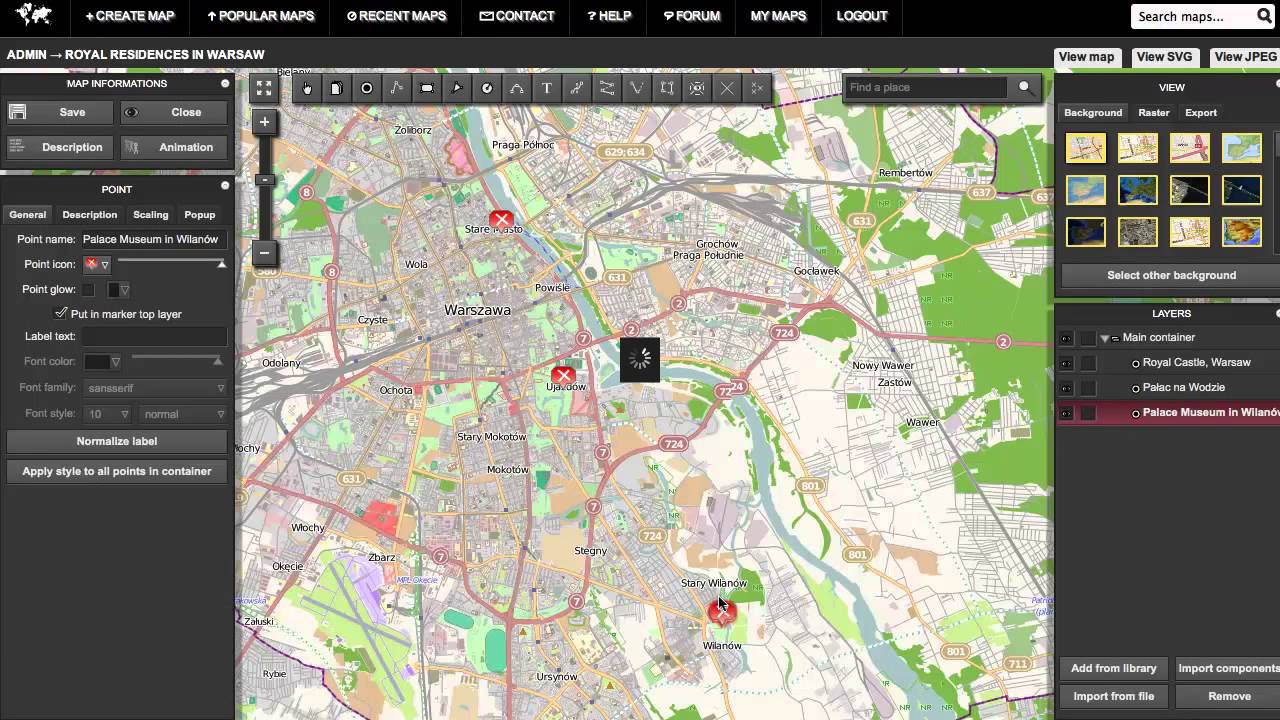Select the V-shaped angle tool
This screenshot has height=720, width=1280.
(637, 88)
